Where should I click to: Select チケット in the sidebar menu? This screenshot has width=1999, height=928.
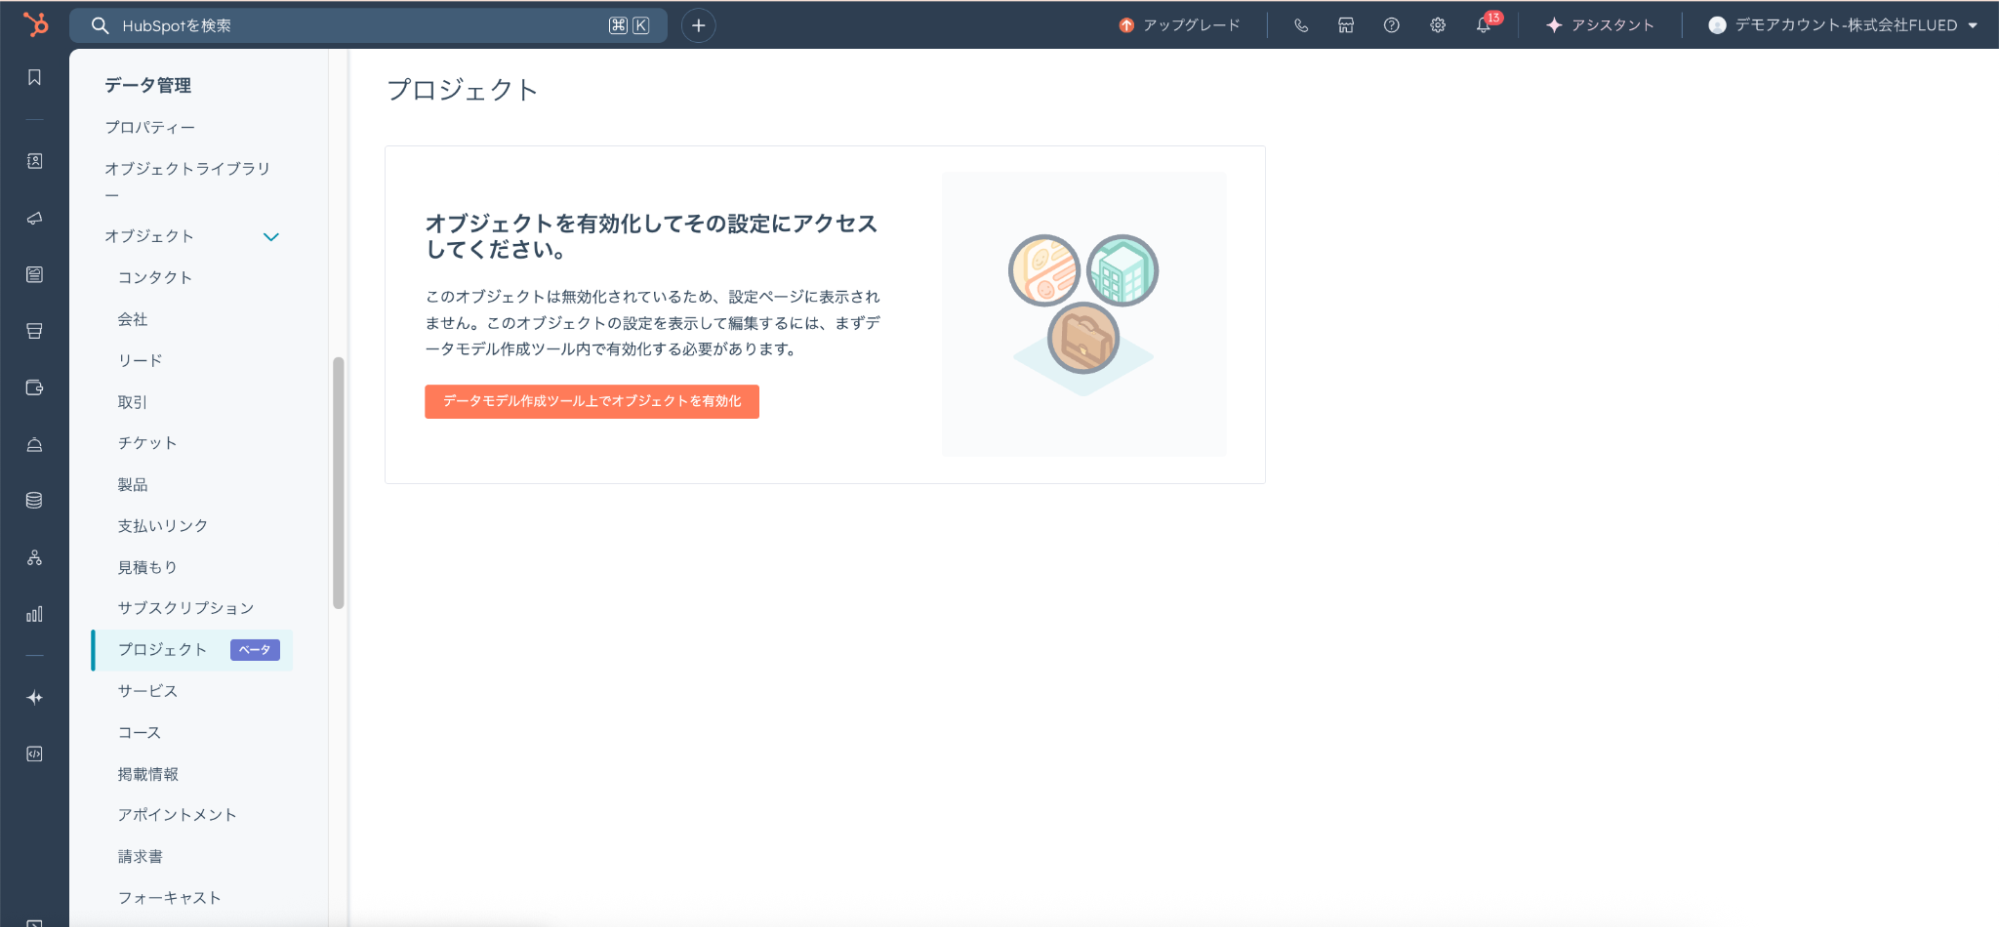point(147,443)
